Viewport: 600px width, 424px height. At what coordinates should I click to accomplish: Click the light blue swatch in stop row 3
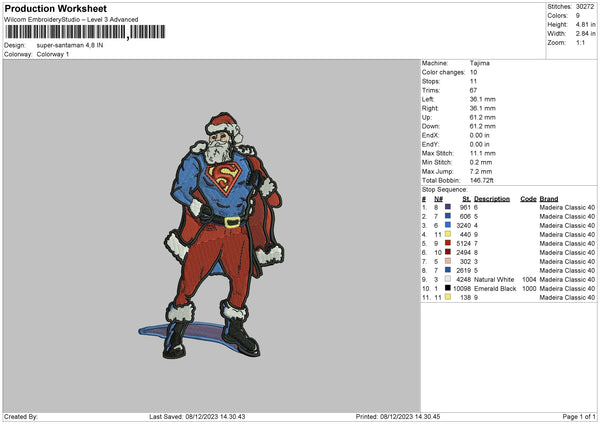click(x=448, y=225)
